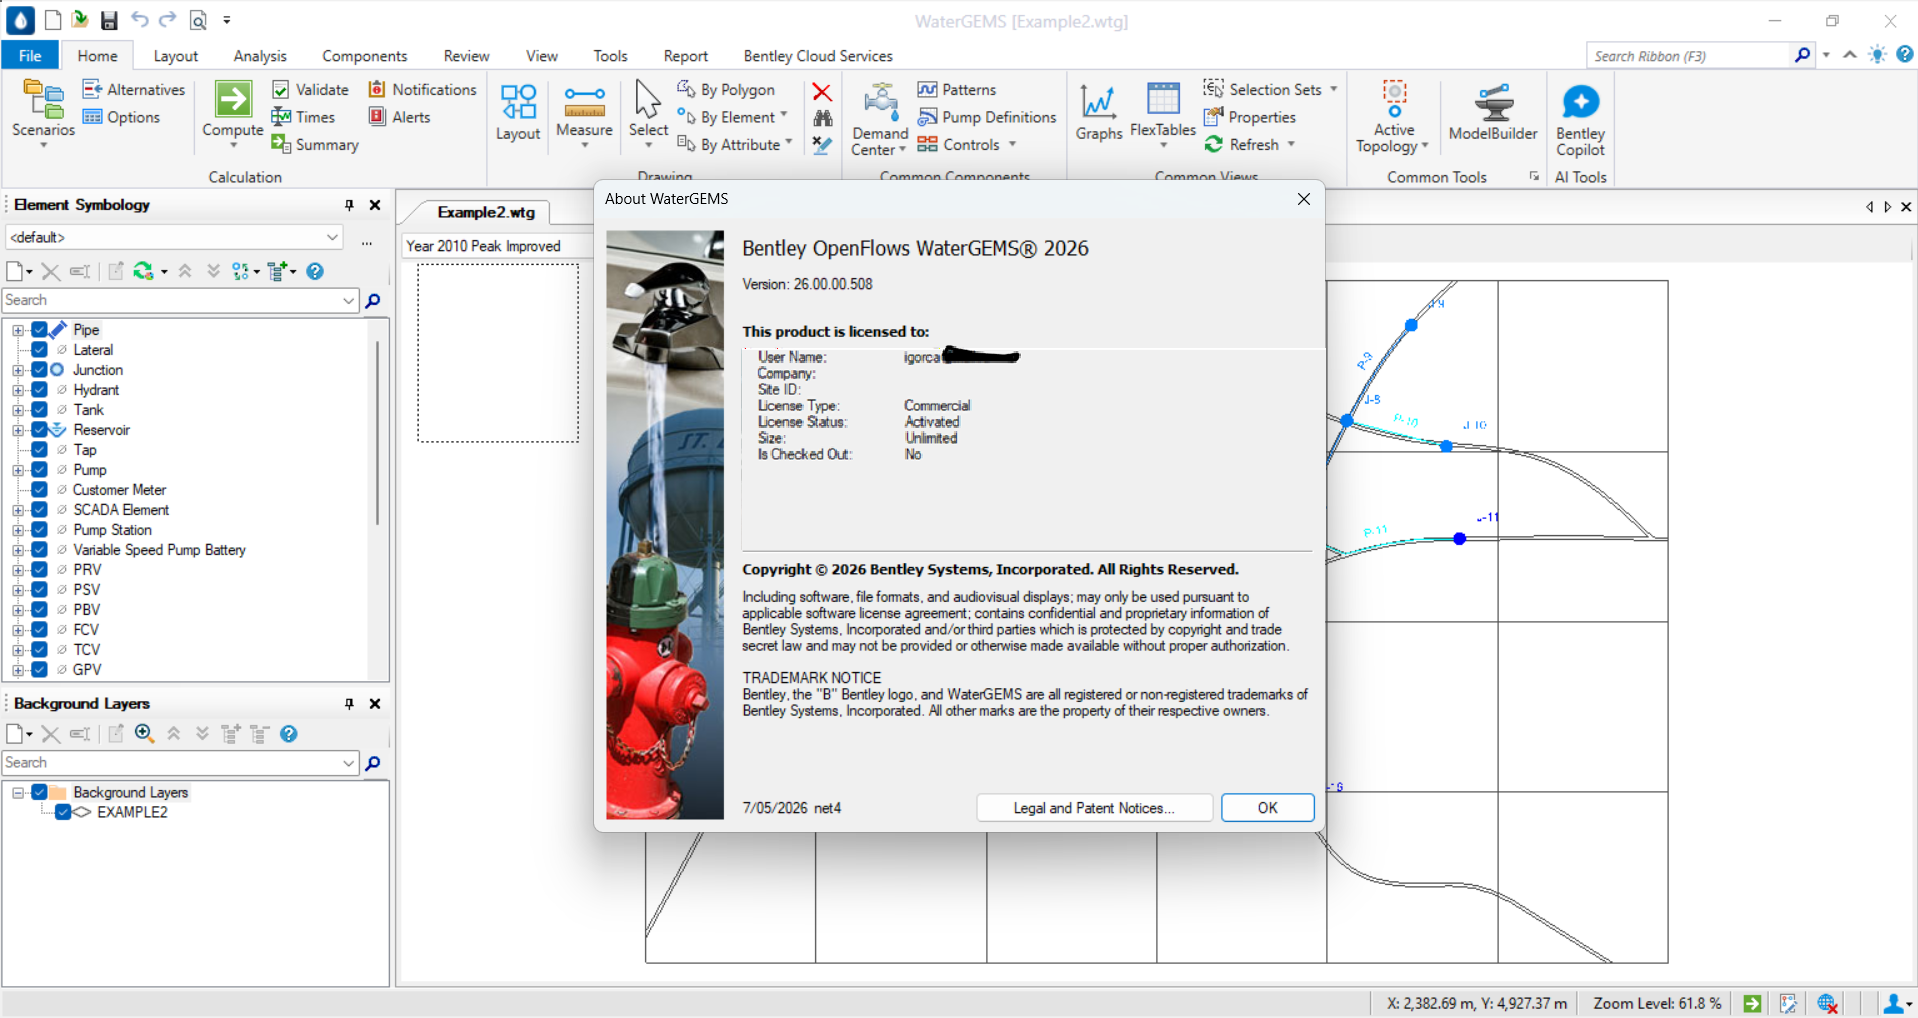Open Alternatives manager

click(134, 89)
